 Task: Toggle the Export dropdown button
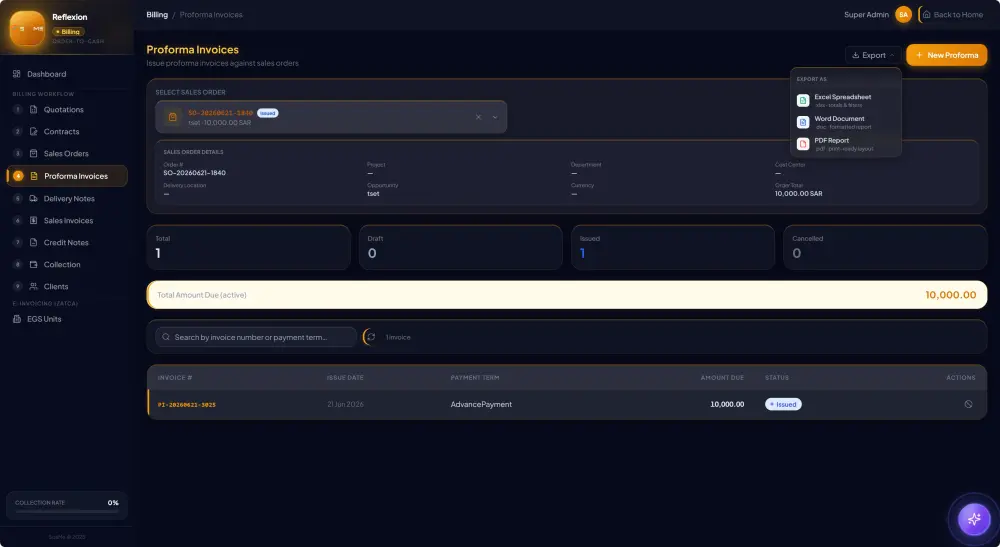pyautogui.click(x=873, y=55)
